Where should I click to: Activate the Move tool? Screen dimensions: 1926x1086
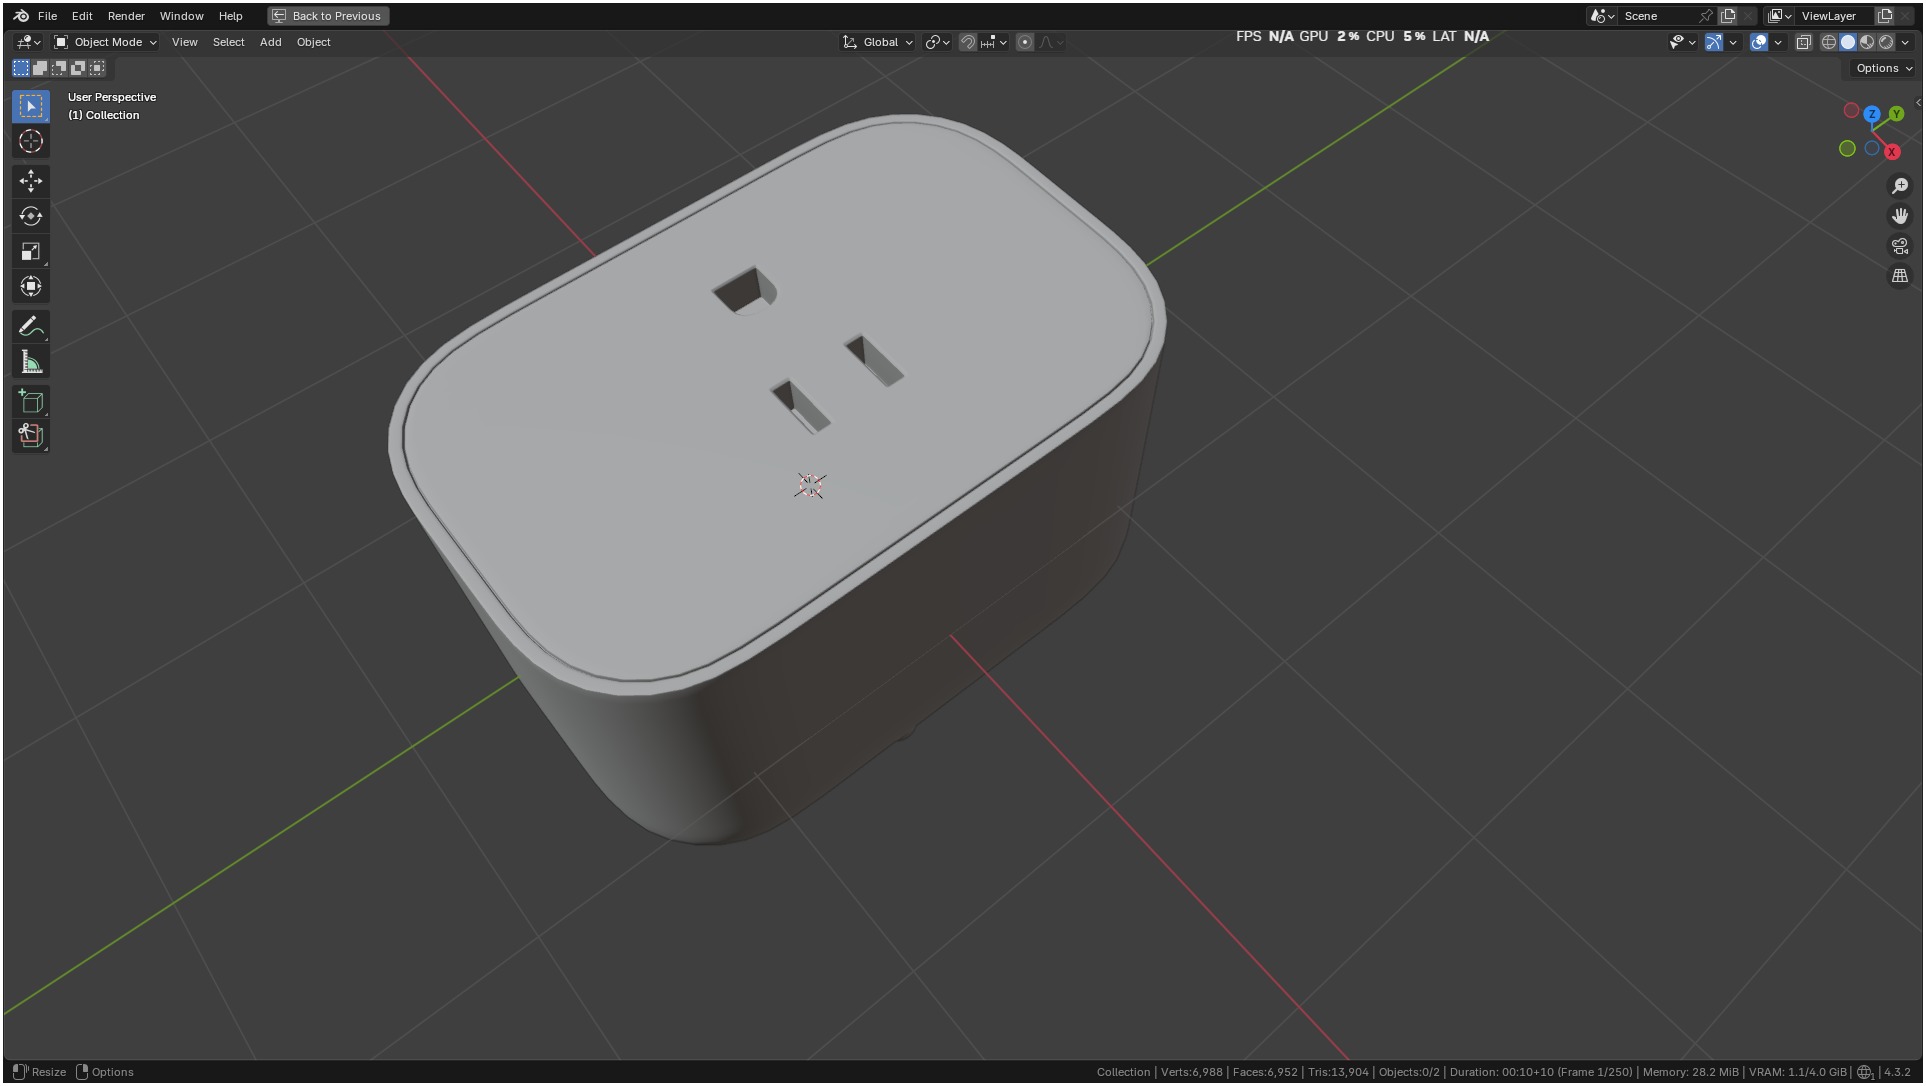[31, 181]
